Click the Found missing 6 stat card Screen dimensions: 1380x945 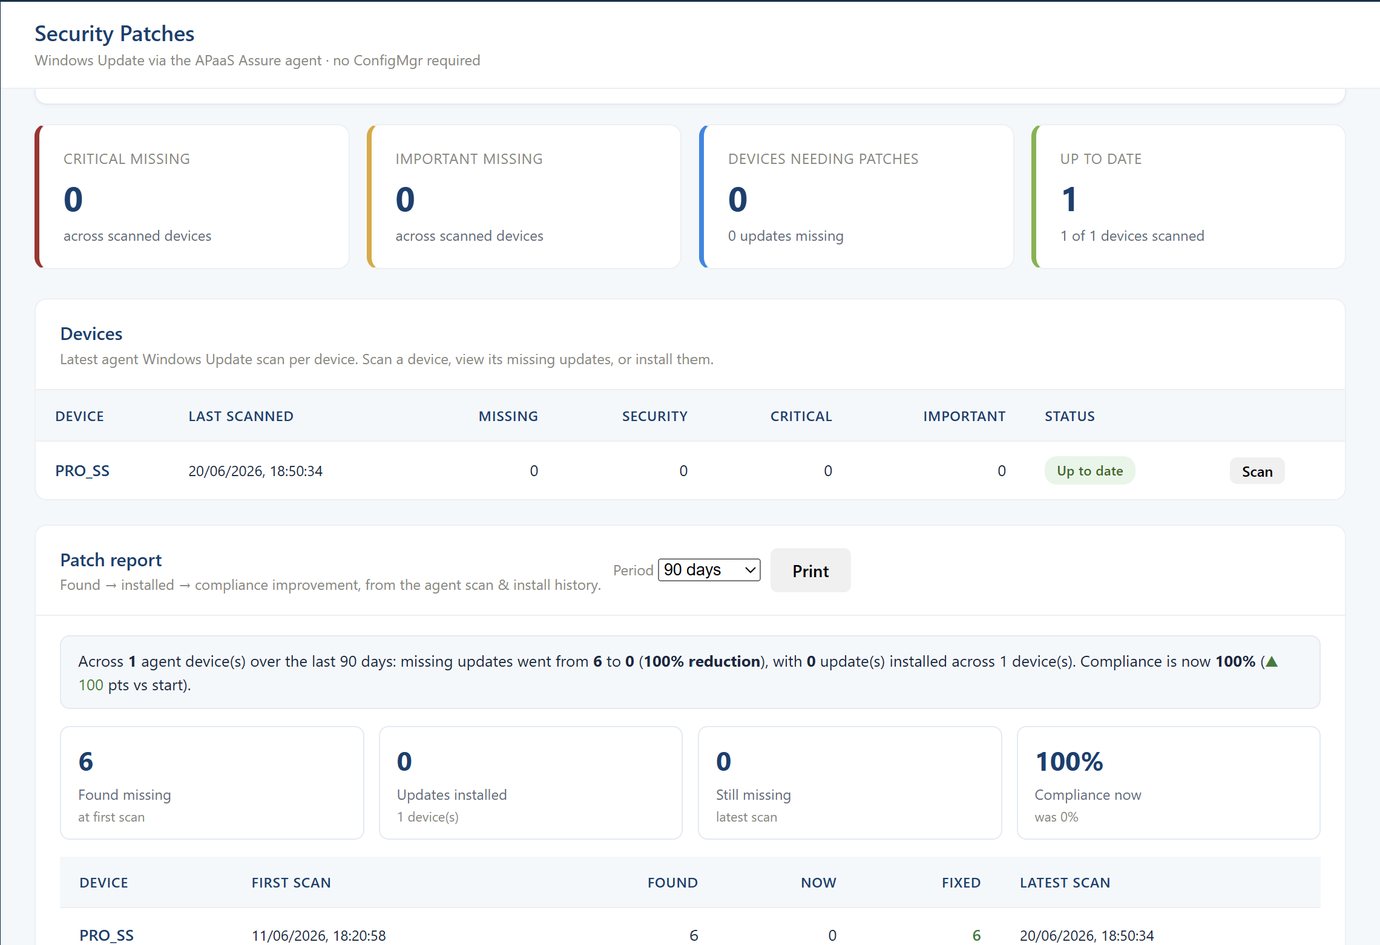[x=212, y=783]
